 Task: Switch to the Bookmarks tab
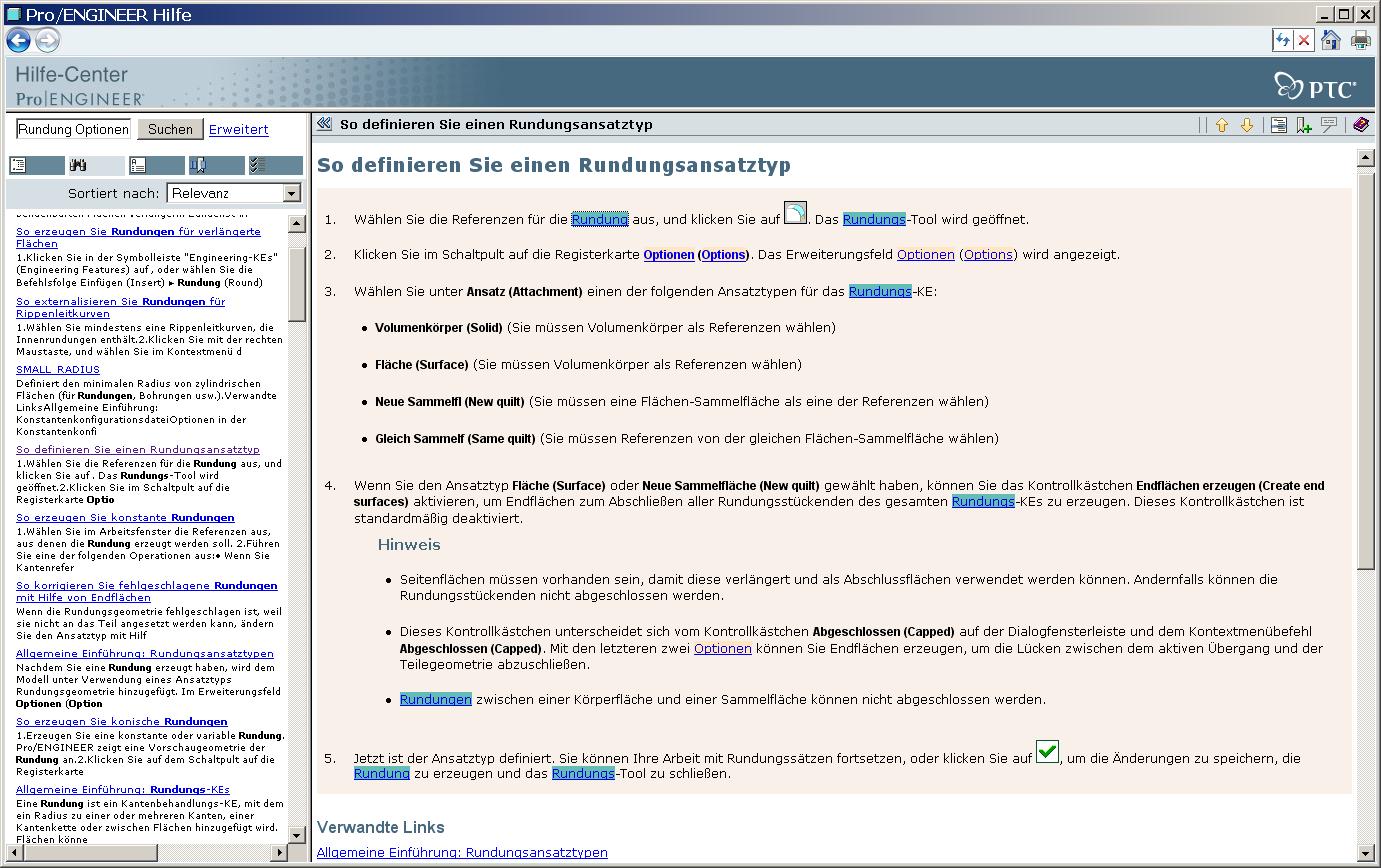point(216,165)
